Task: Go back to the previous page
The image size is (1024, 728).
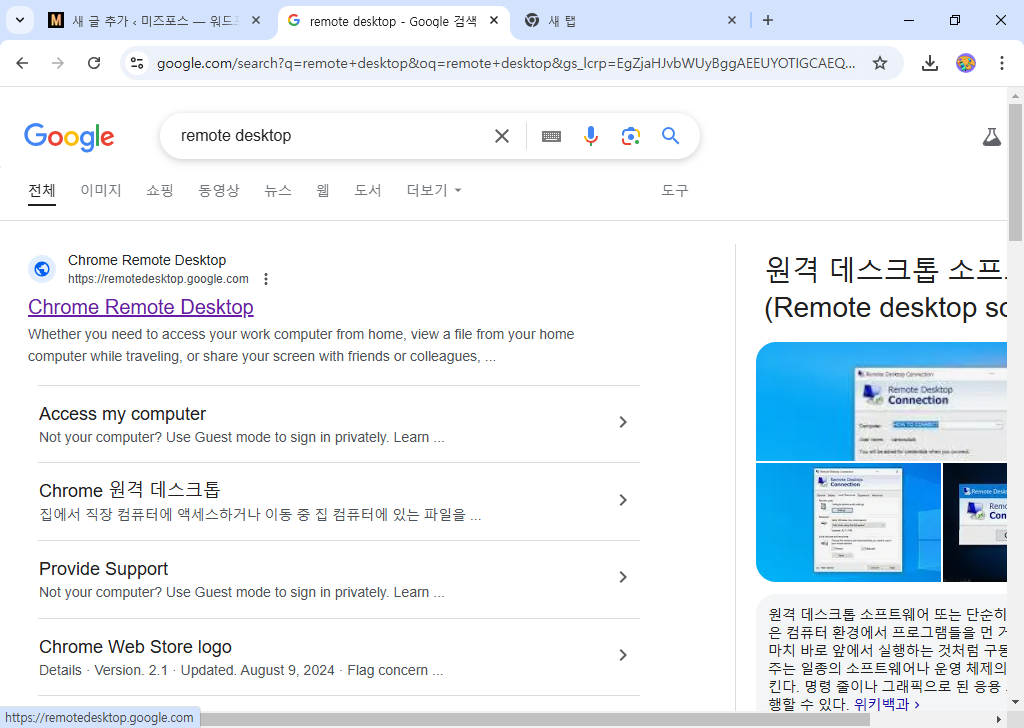Action: 22,63
